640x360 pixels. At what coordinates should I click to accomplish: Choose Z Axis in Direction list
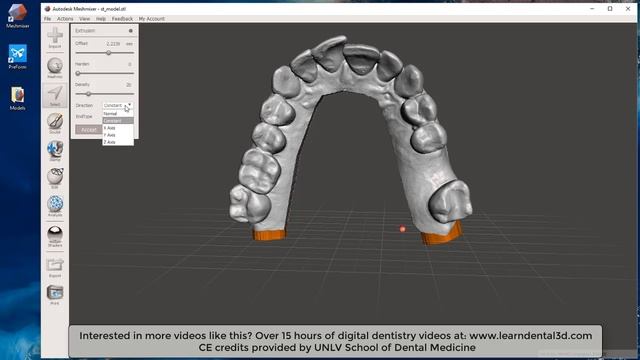(118, 142)
